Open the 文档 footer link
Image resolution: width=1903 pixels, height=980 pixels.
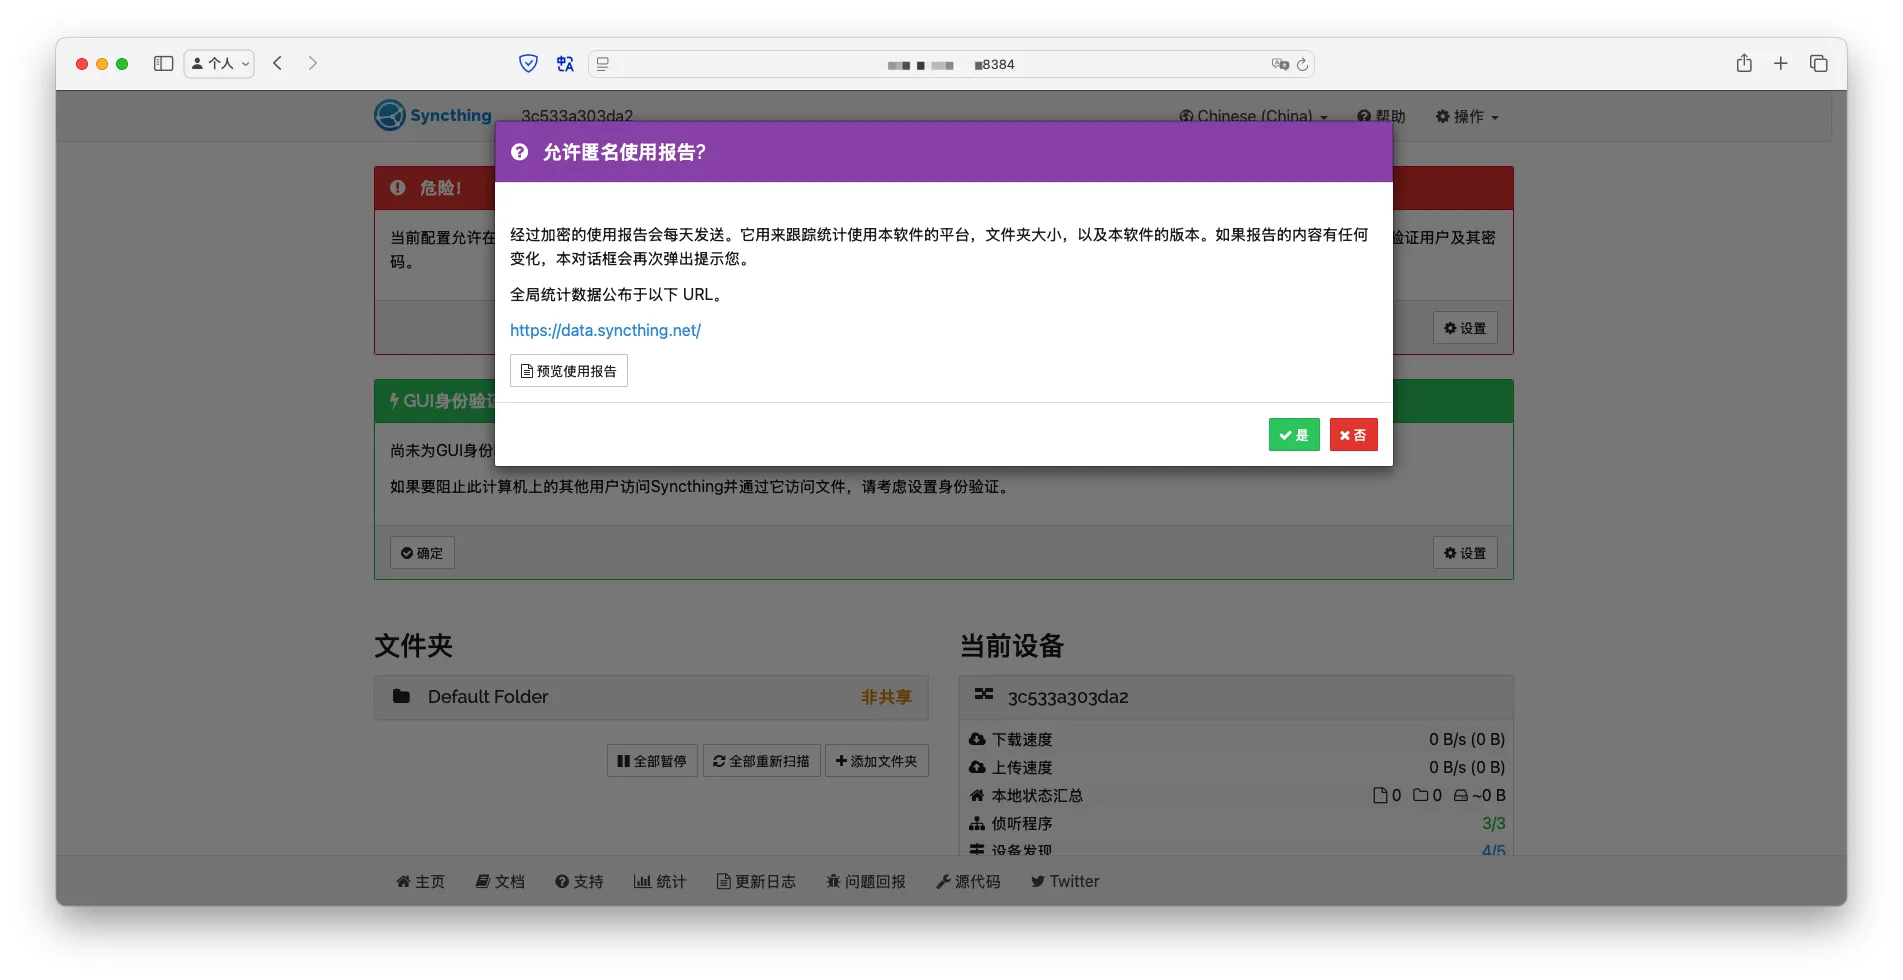[500, 881]
